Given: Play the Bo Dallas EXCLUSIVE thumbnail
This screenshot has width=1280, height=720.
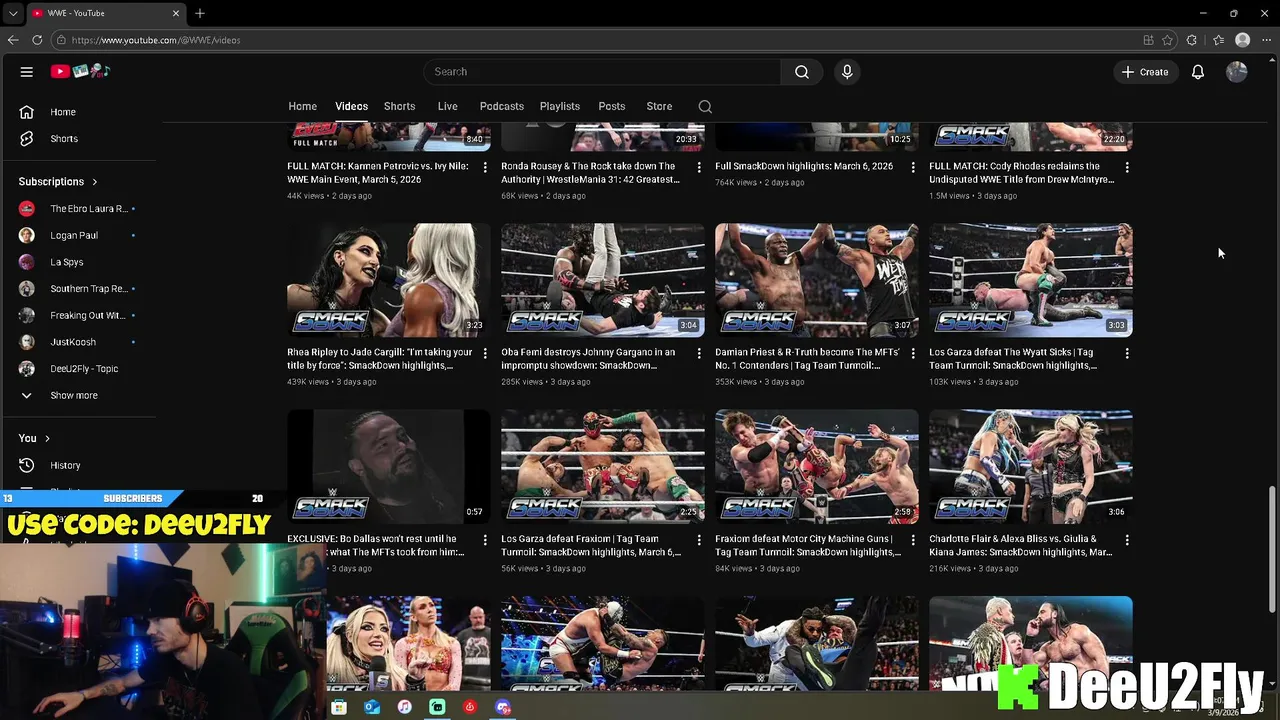Looking at the screenshot, I should (389, 467).
